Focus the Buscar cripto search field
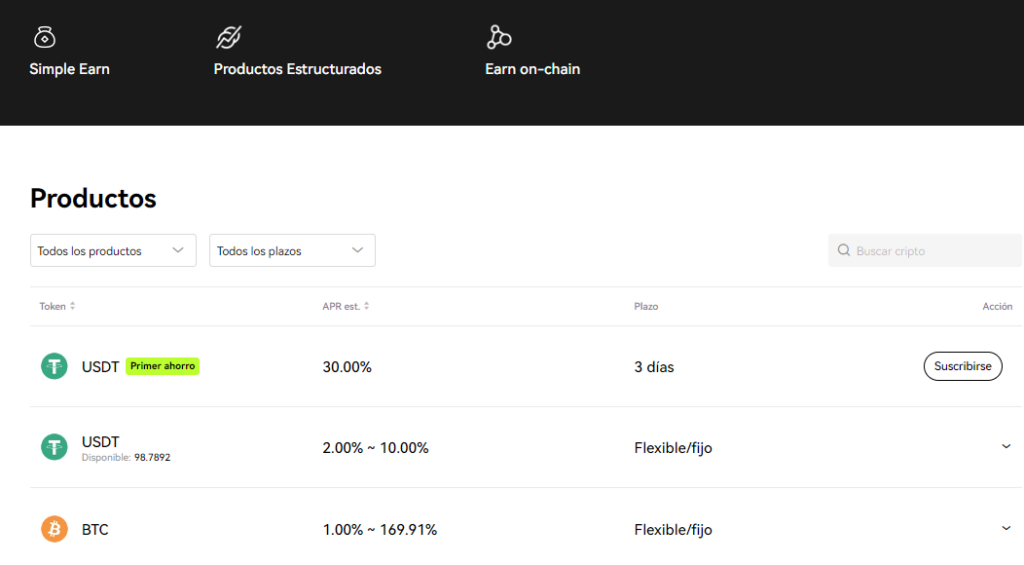This screenshot has width=1024, height=565. click(925, 250)
